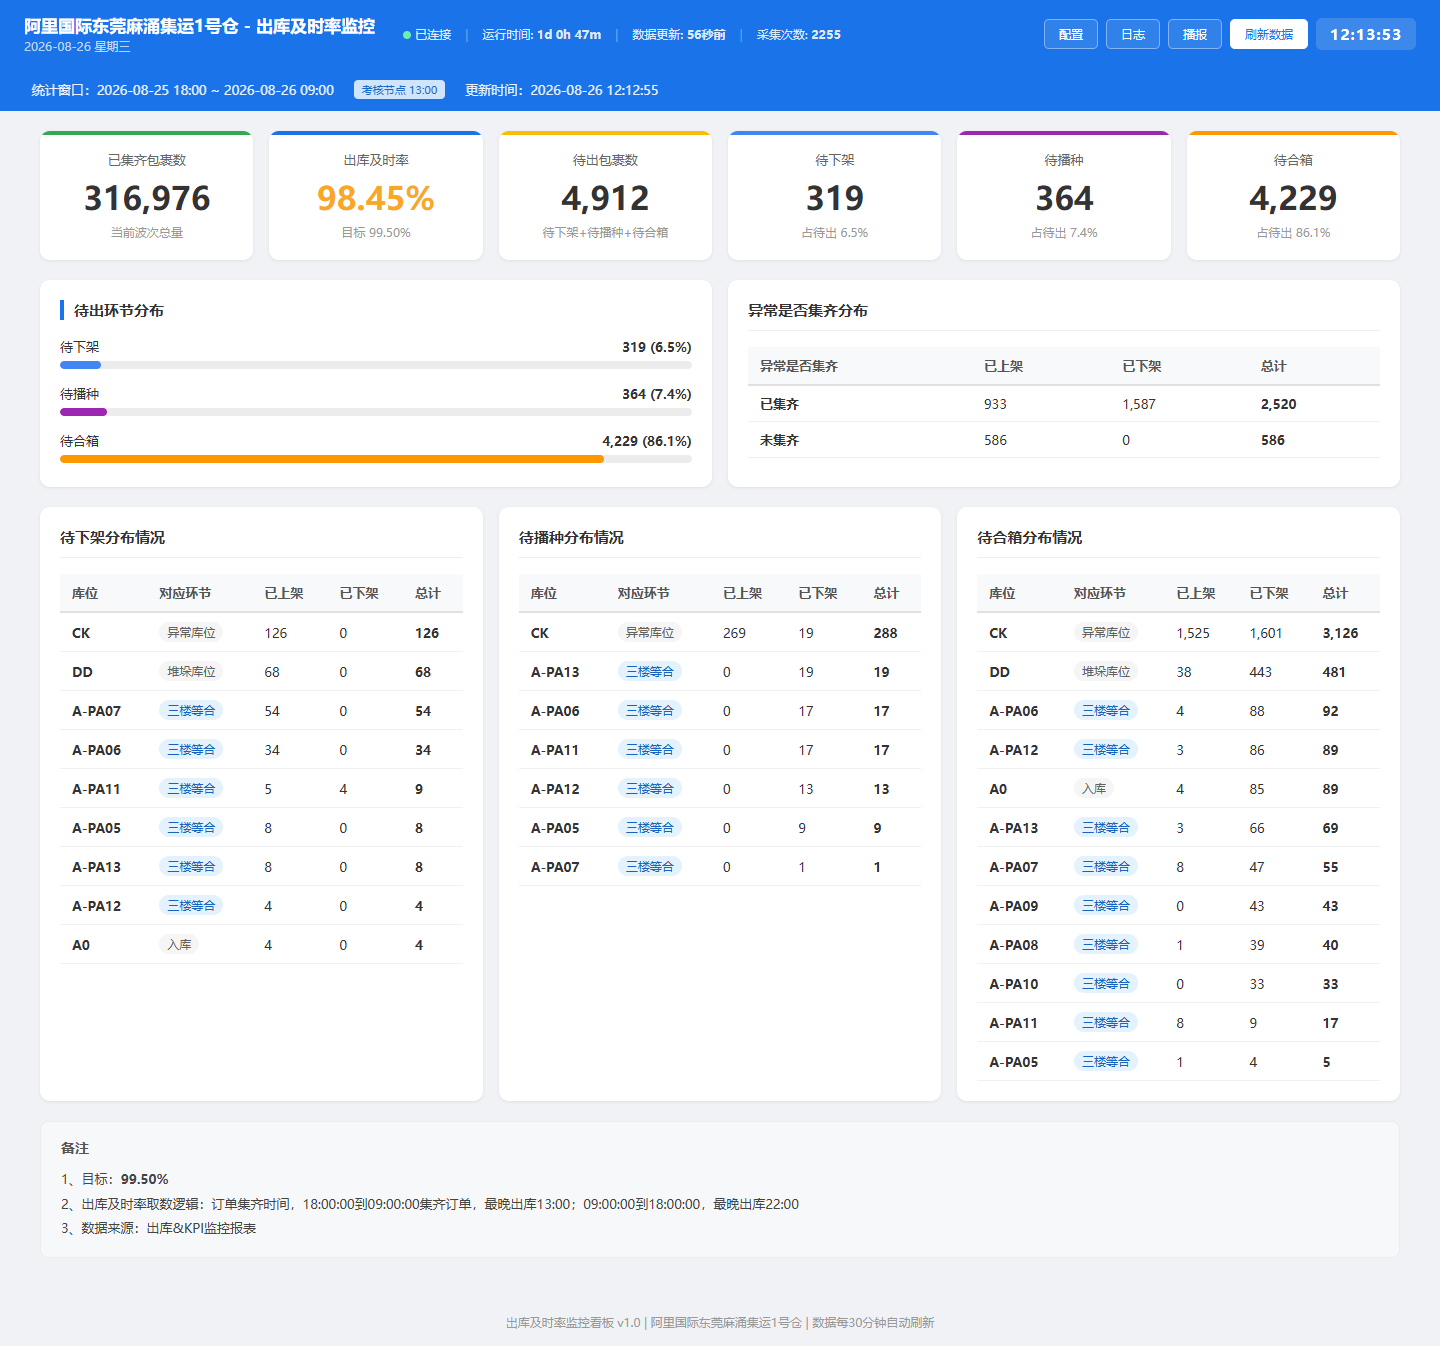Viewport: 1440px width, 1346px height.
Task: Select the 出库及时率 98.45% card
Action: pos(376,196)
